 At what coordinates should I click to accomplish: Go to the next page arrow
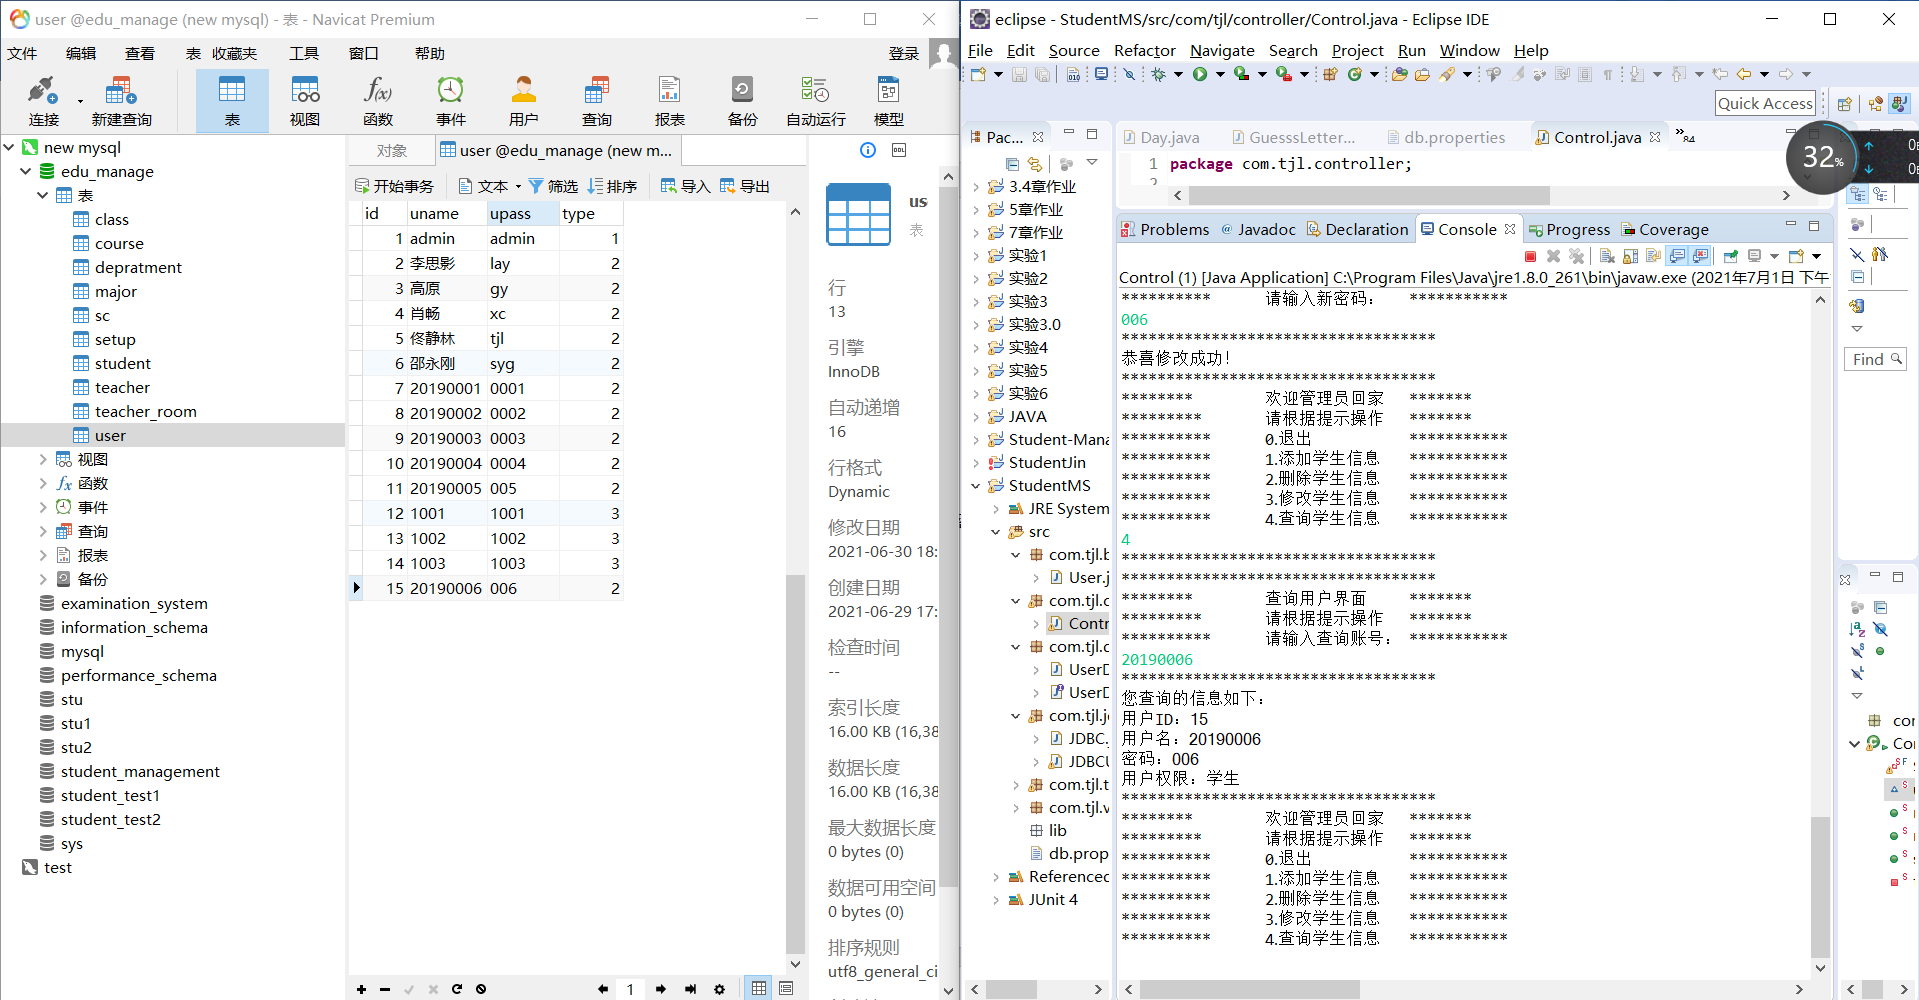(661, 989)
